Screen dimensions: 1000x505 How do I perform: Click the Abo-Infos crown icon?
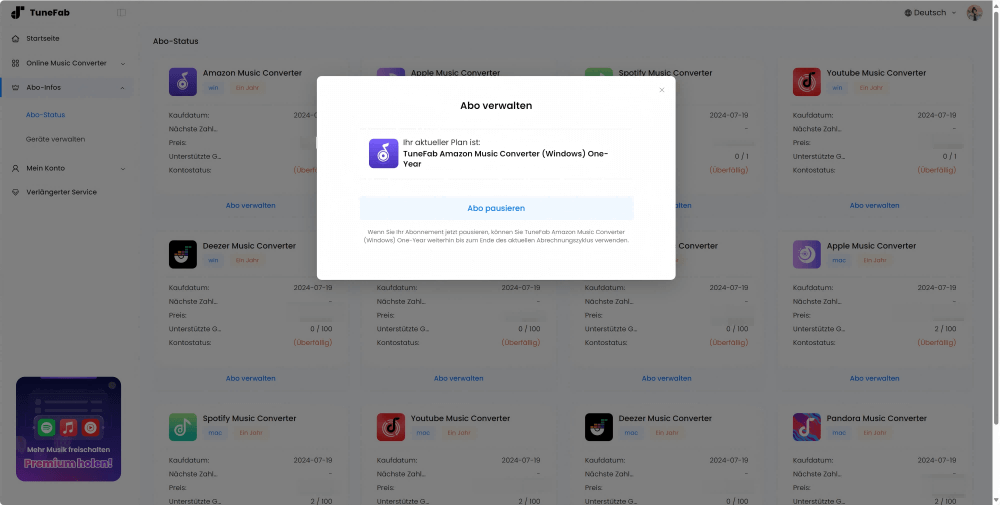pos(15,87)
